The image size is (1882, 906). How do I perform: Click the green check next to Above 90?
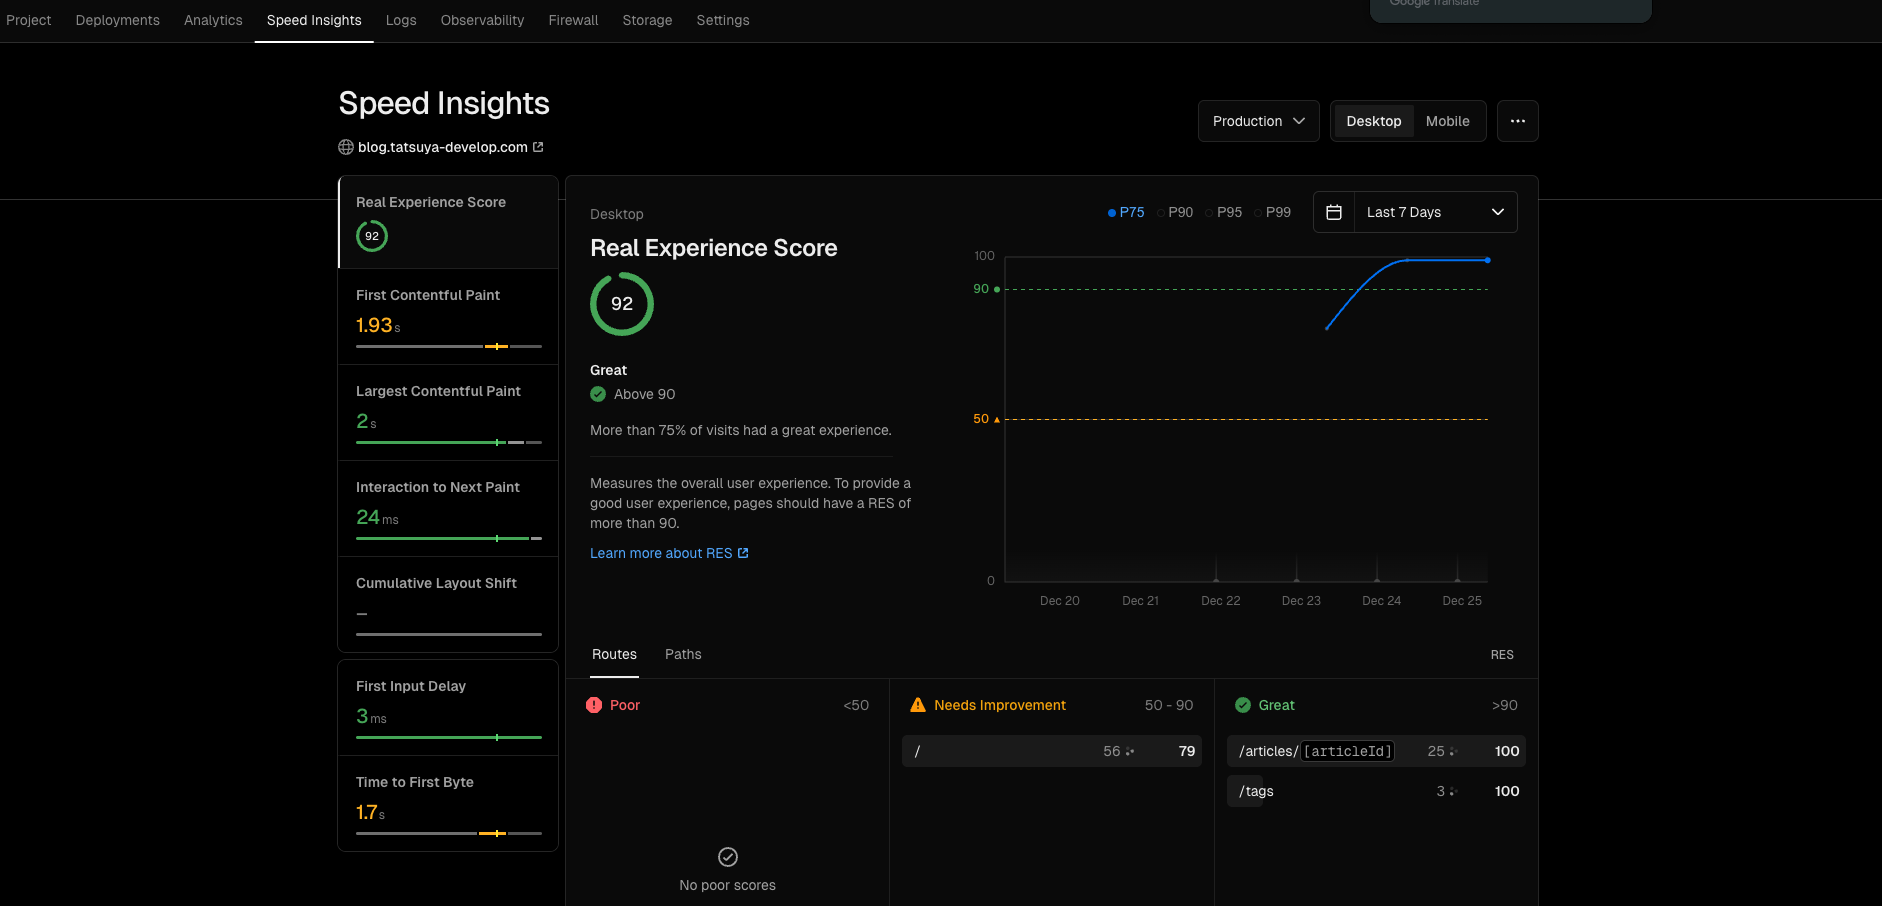point(598,394)
